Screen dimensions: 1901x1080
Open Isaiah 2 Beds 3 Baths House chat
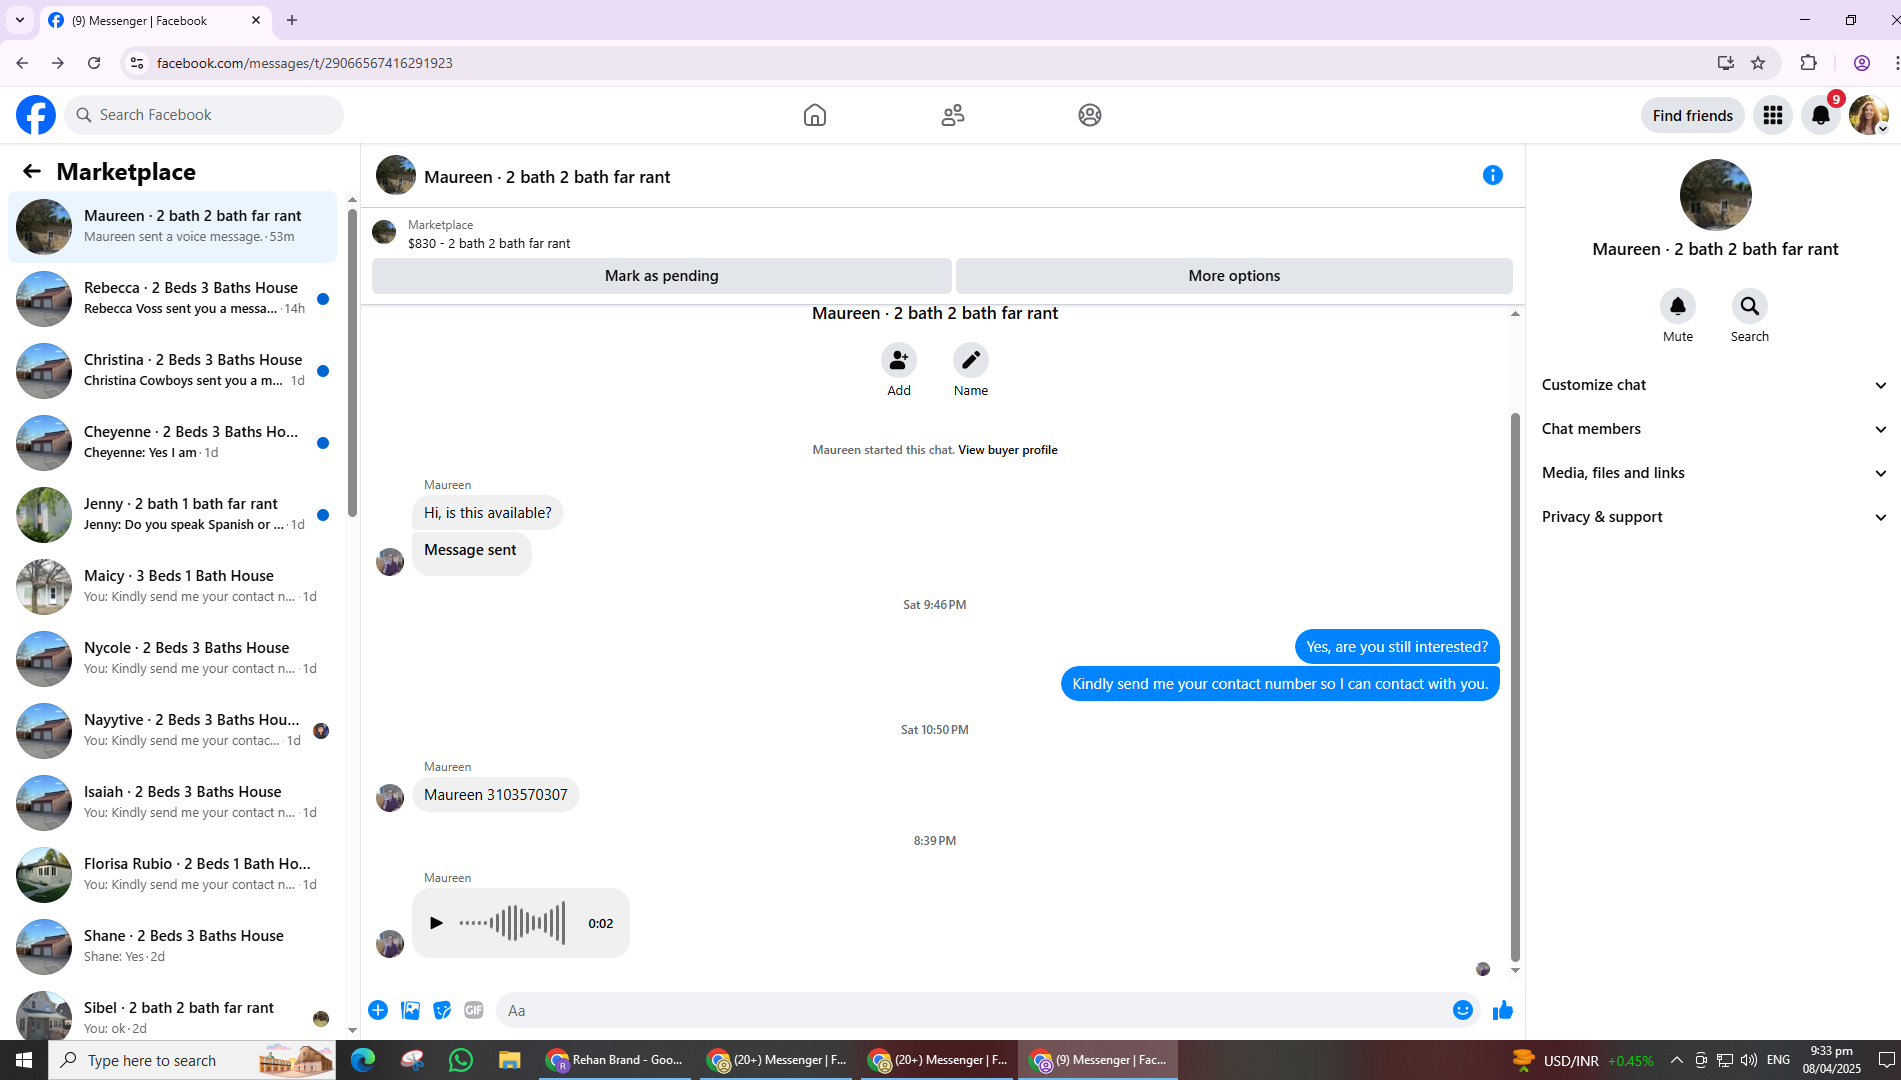pos(173,802)
